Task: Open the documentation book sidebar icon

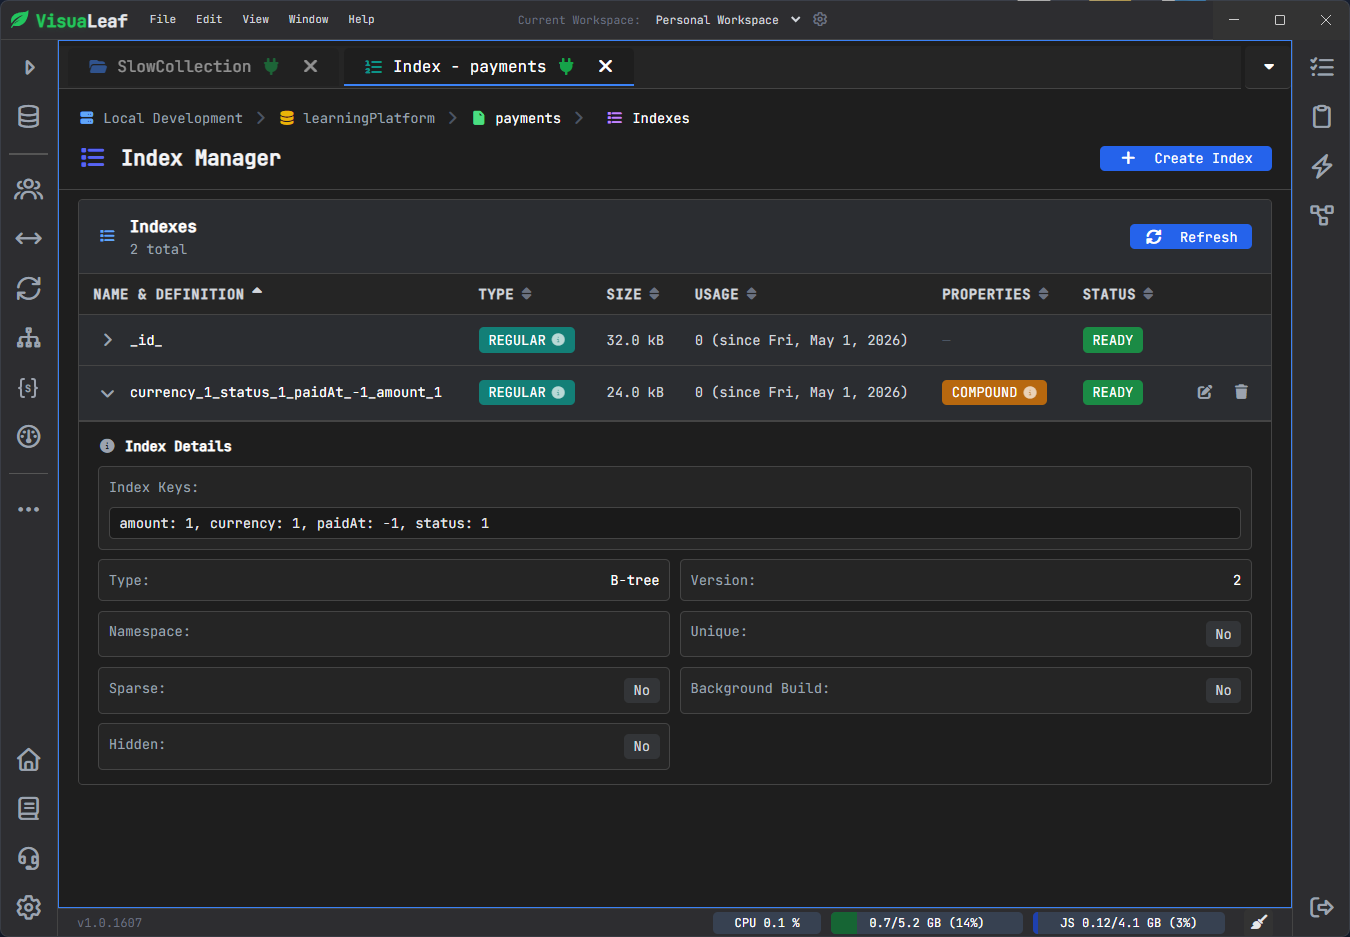Action: click(29, 808)
